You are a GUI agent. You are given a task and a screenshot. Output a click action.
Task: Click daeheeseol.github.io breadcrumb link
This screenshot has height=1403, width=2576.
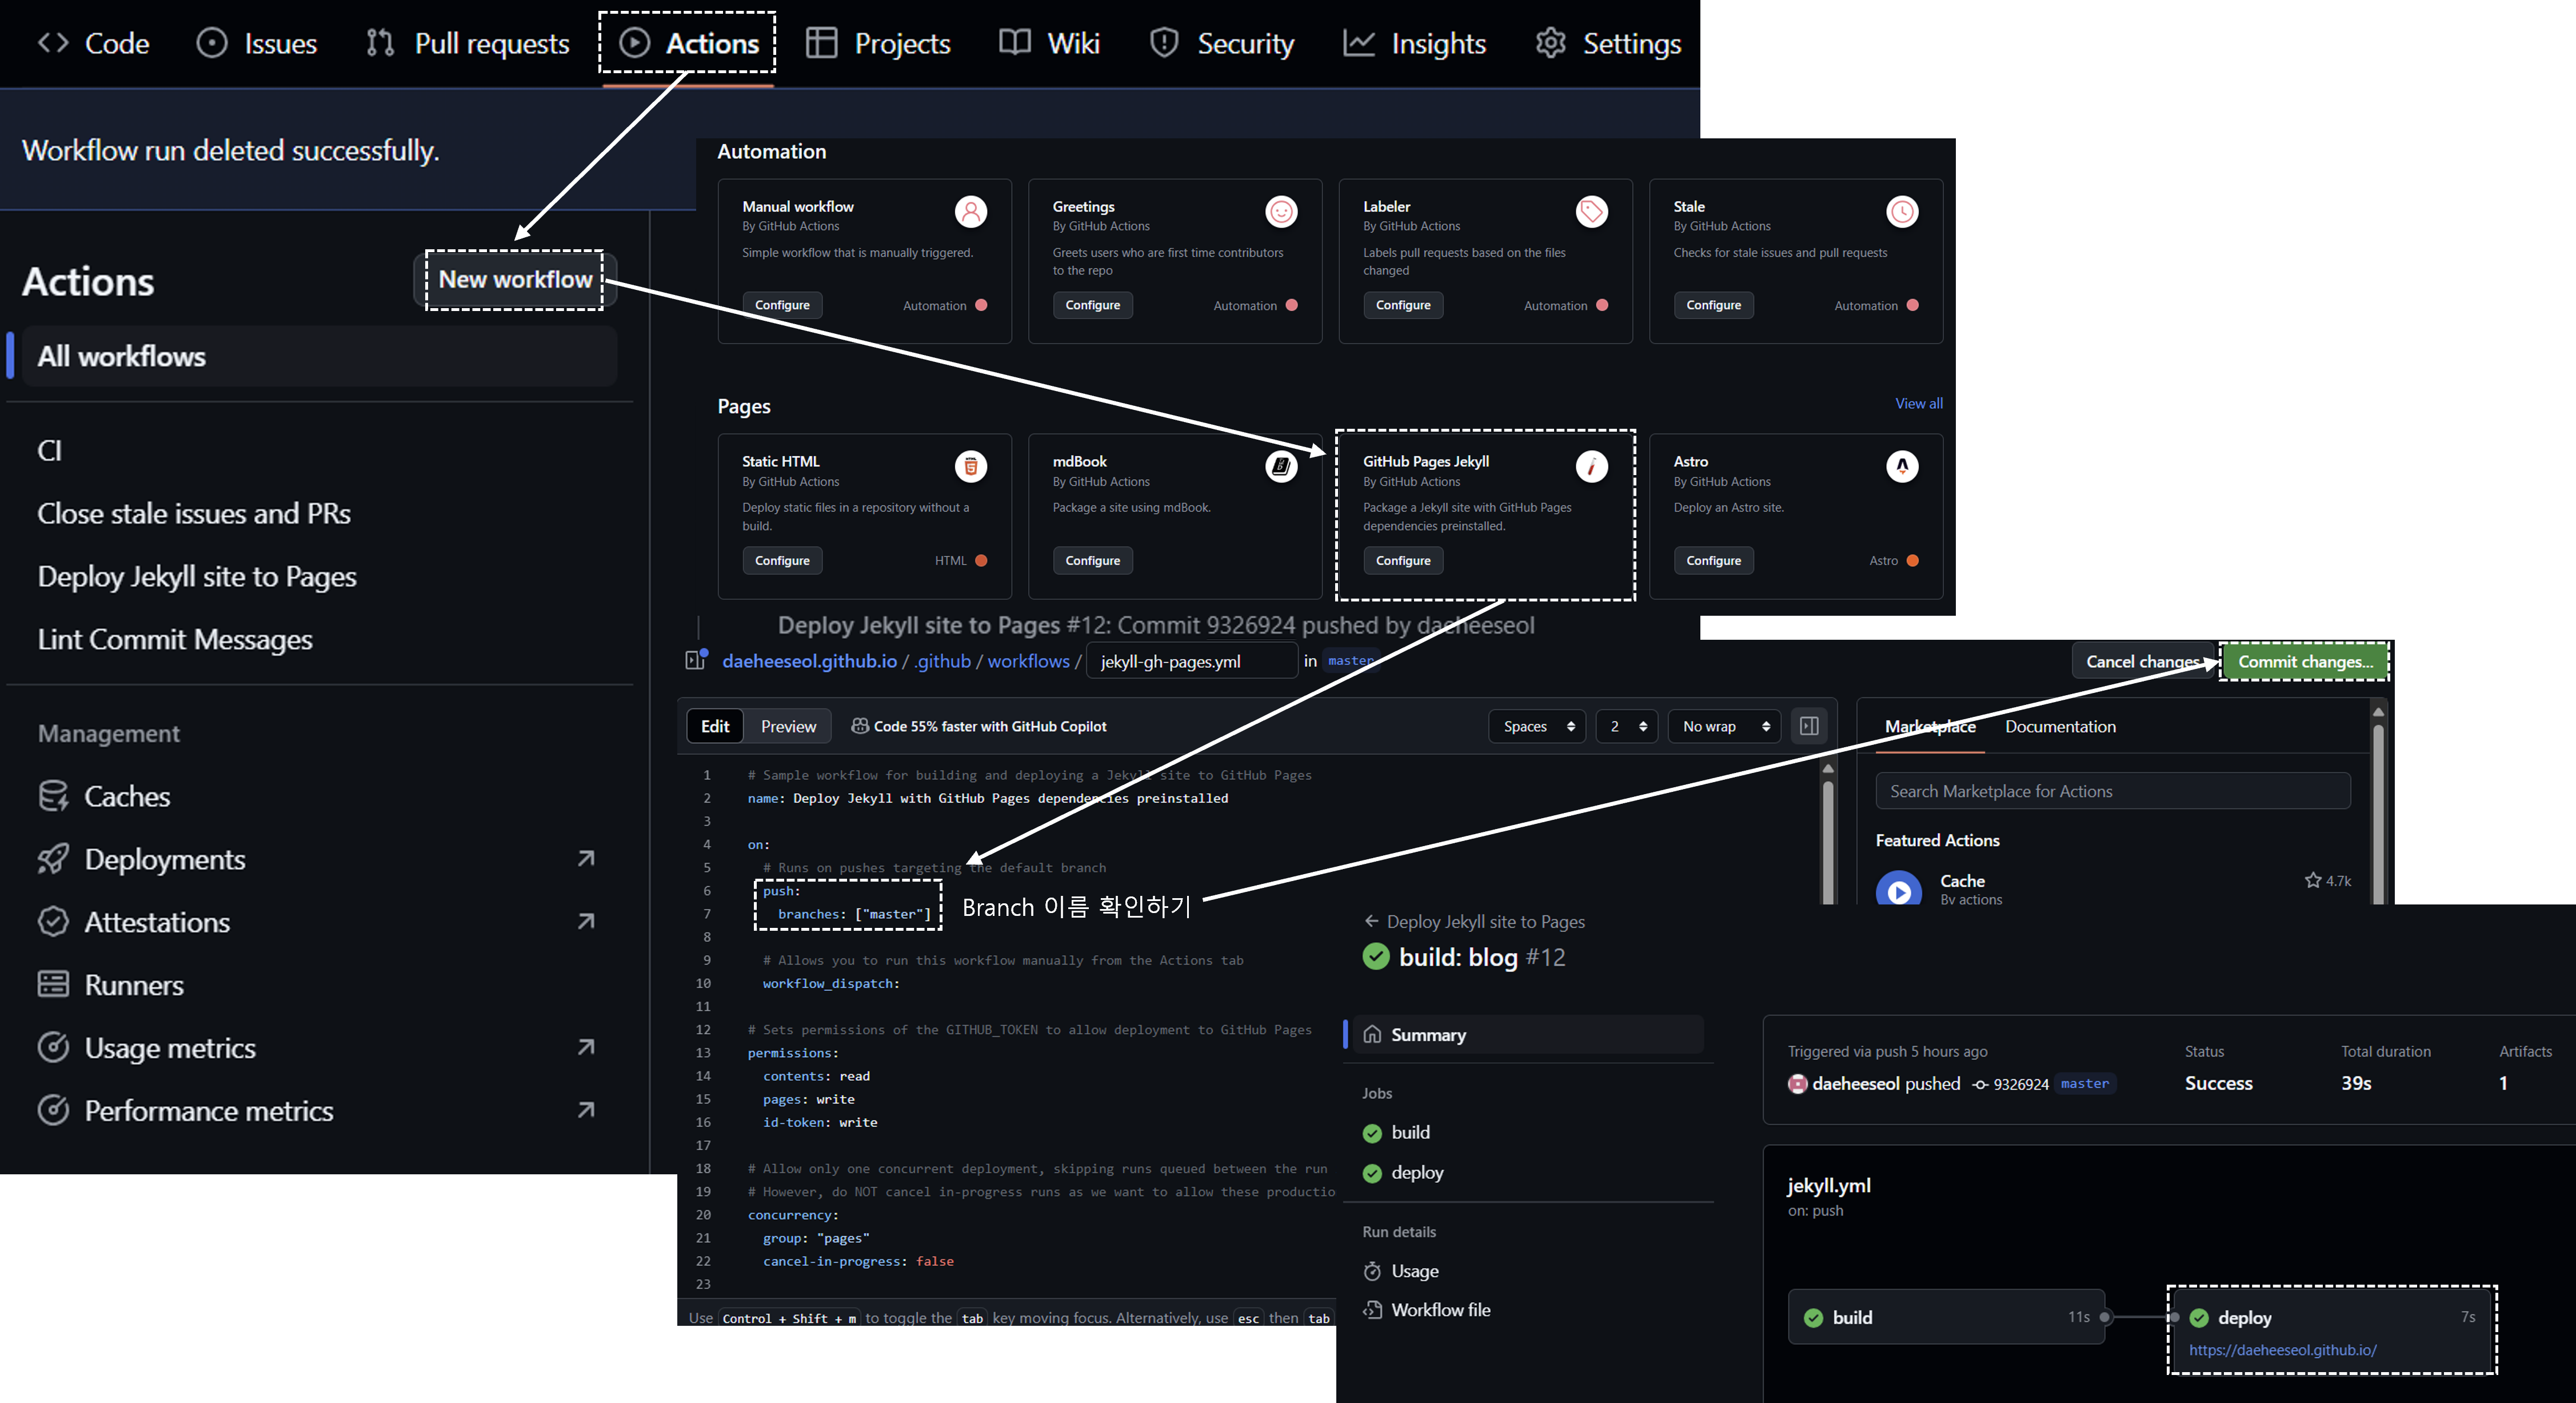tap(809, 661)
